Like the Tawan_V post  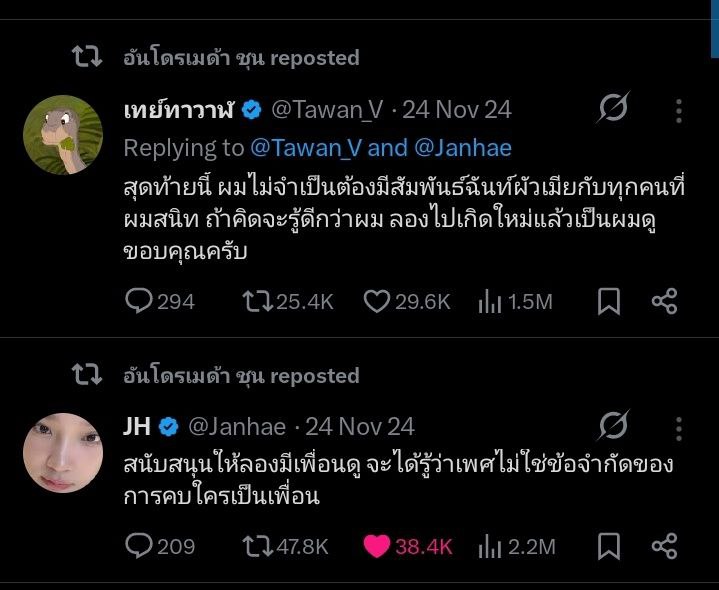(x=376, y=301)
